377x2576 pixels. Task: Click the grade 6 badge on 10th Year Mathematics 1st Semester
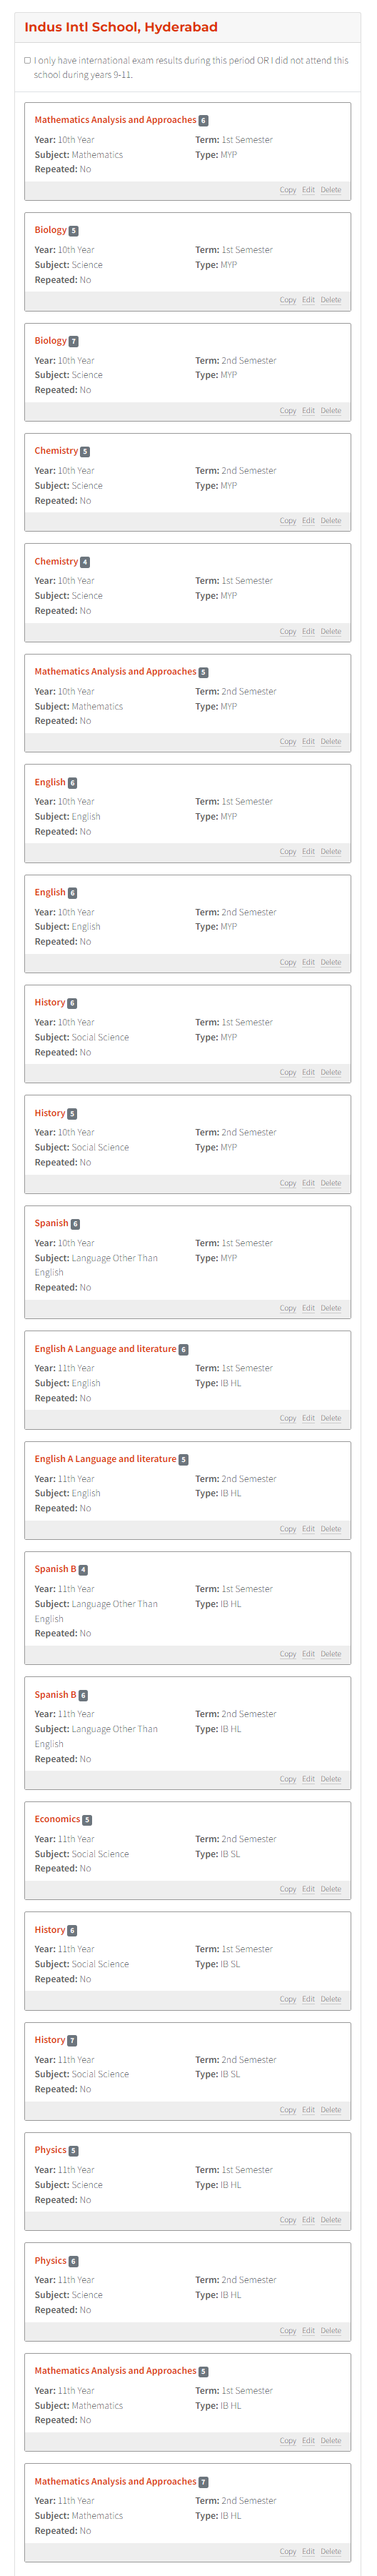click(x=203, y=120)
